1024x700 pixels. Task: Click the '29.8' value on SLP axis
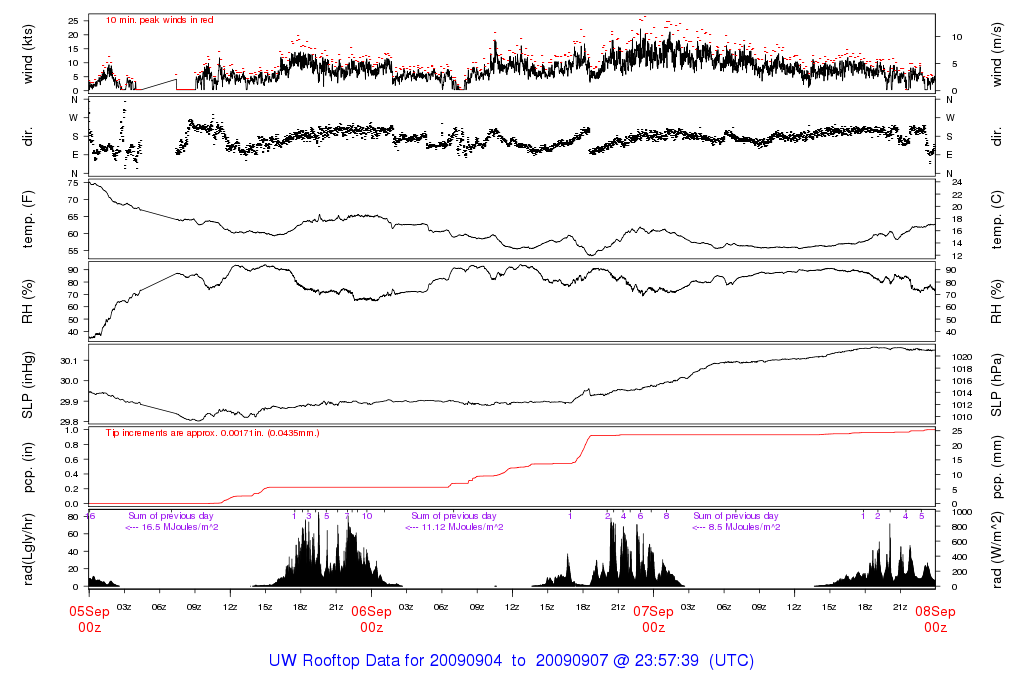pos(69,422)
